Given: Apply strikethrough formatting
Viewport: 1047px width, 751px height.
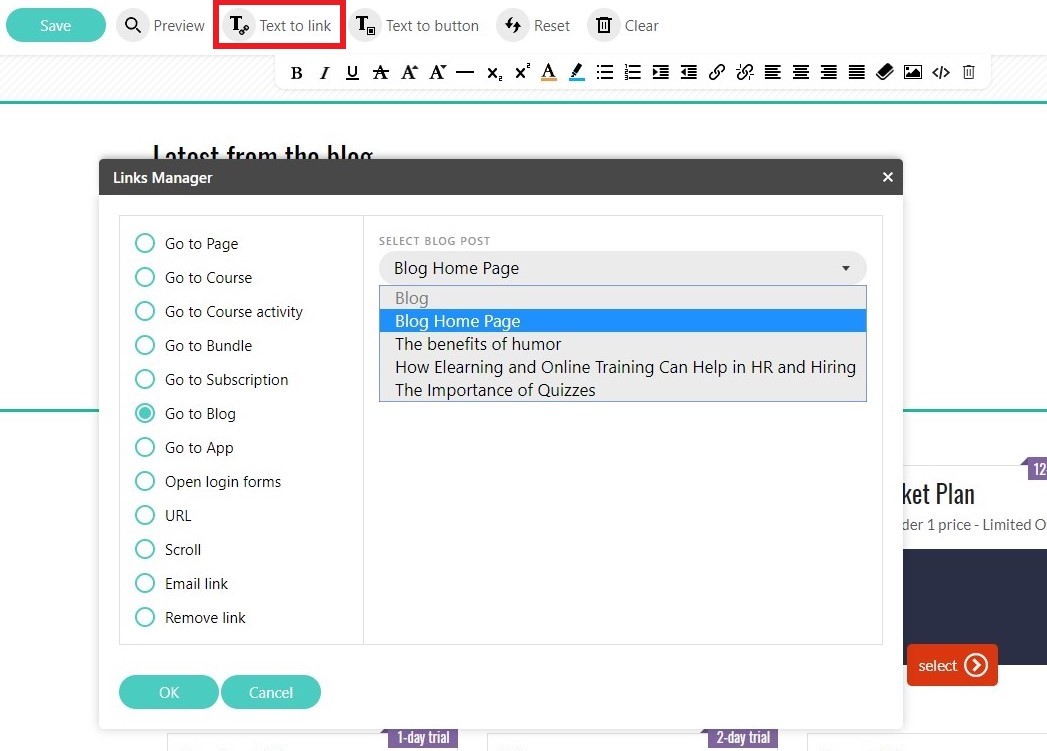Looking at the screenshot, I should tap(381, 73).
